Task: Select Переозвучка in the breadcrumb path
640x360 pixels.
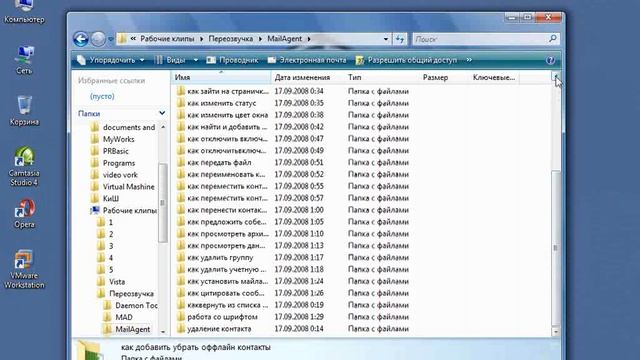Action: (231, 39)
